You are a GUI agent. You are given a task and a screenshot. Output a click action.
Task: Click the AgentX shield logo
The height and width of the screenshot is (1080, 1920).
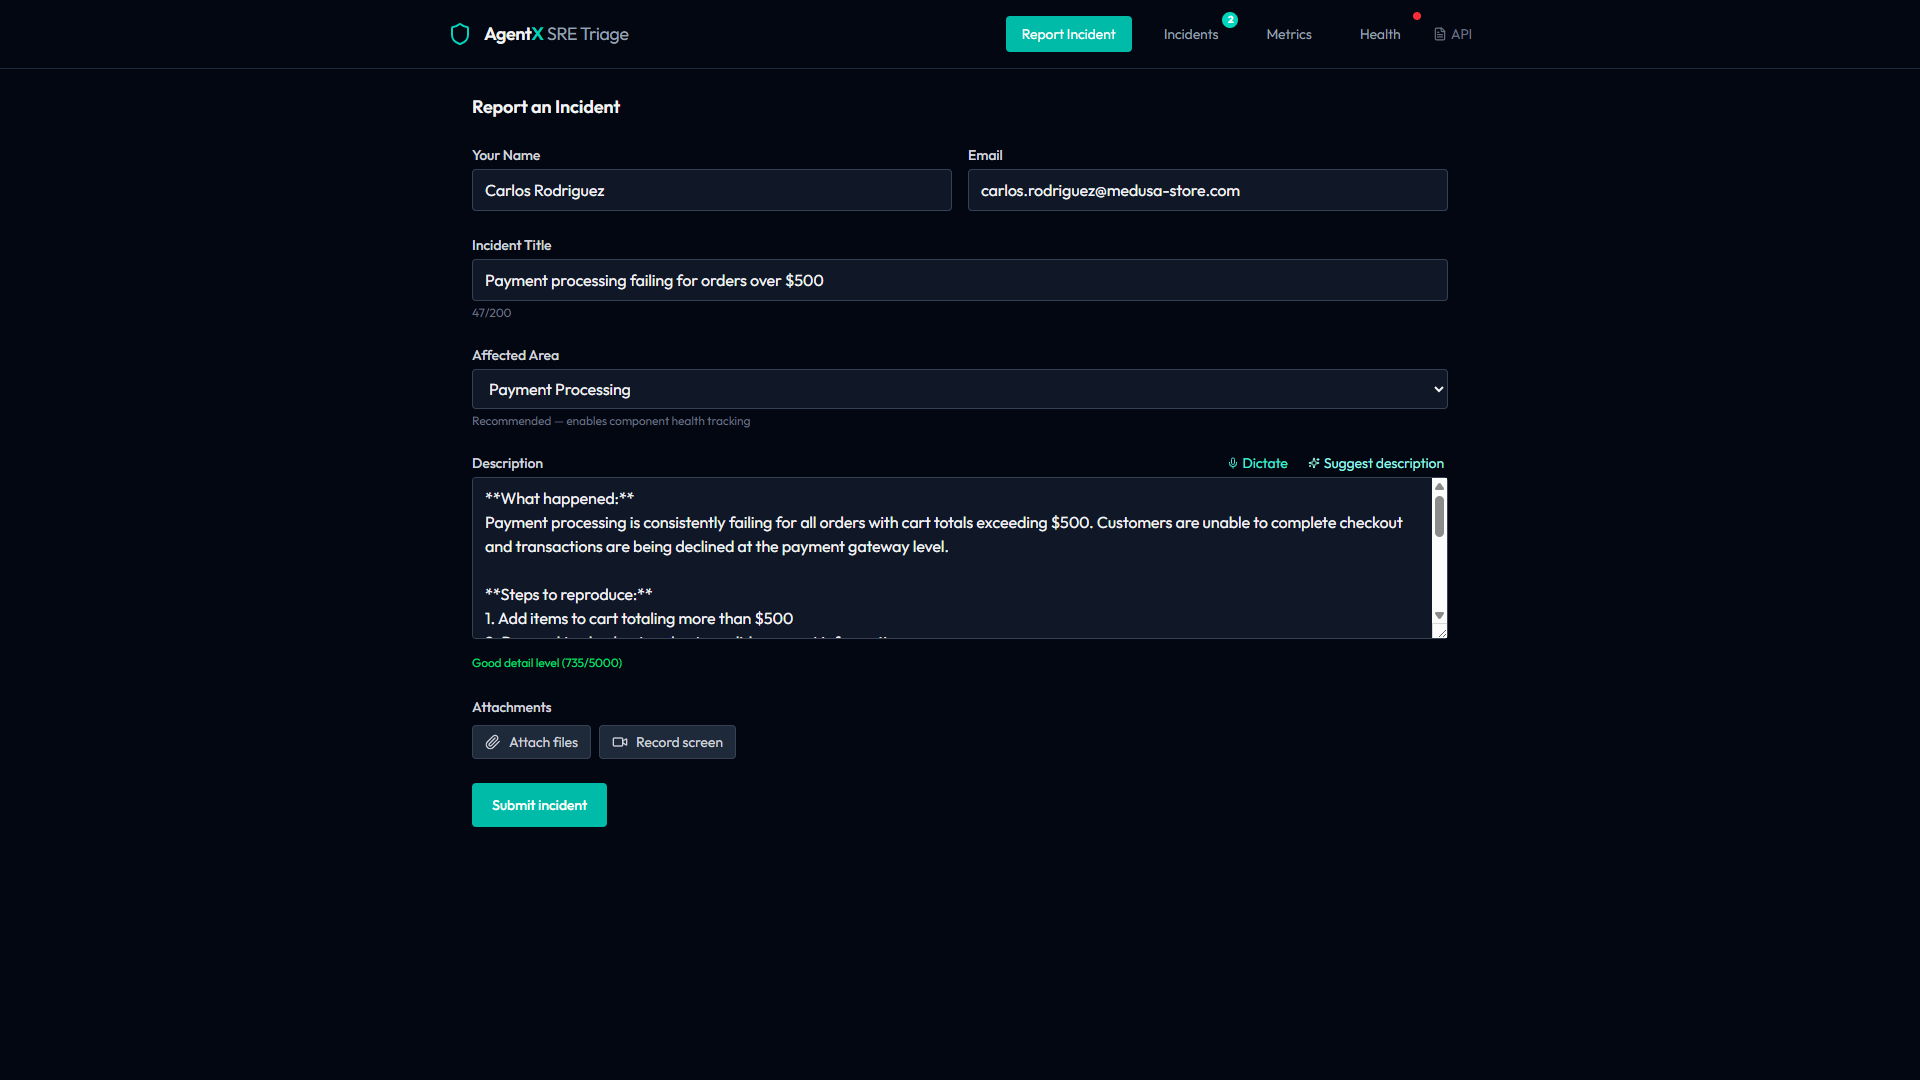[x=460, y=33]
